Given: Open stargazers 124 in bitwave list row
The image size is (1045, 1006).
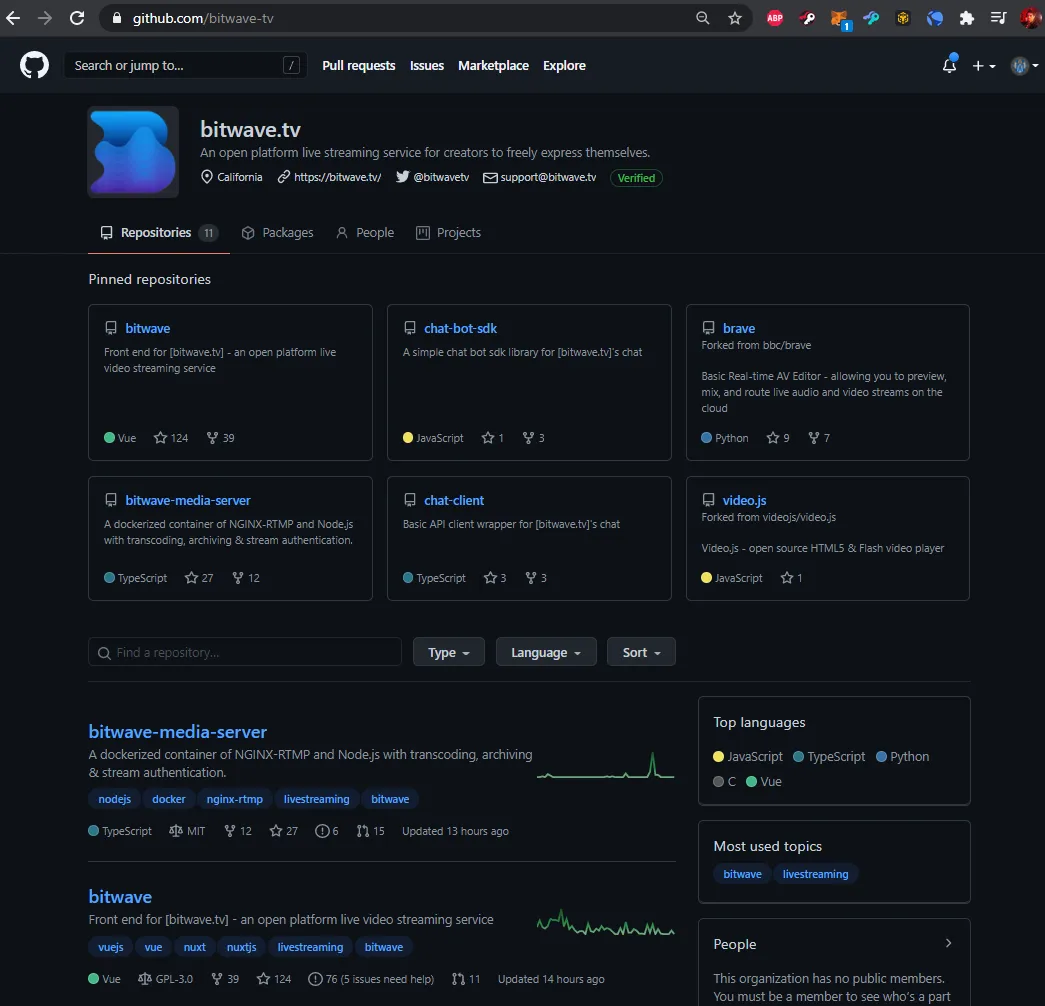Looking at the screenshot, I should pyautogui.click(x=274, y=979).
